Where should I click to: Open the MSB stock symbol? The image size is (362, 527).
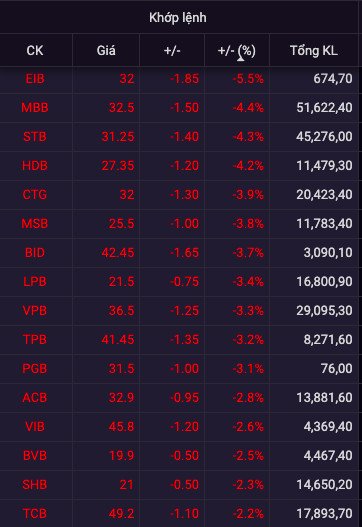click(35, 224)
